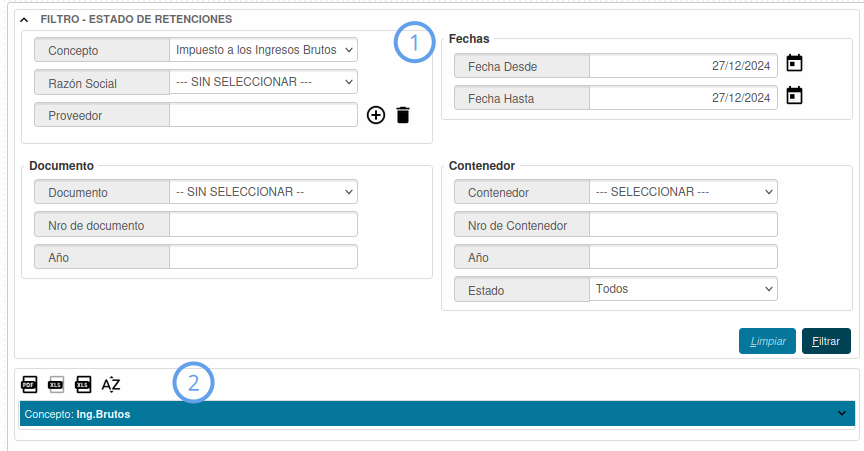Export results using the PDF icon

pos(29,385)
